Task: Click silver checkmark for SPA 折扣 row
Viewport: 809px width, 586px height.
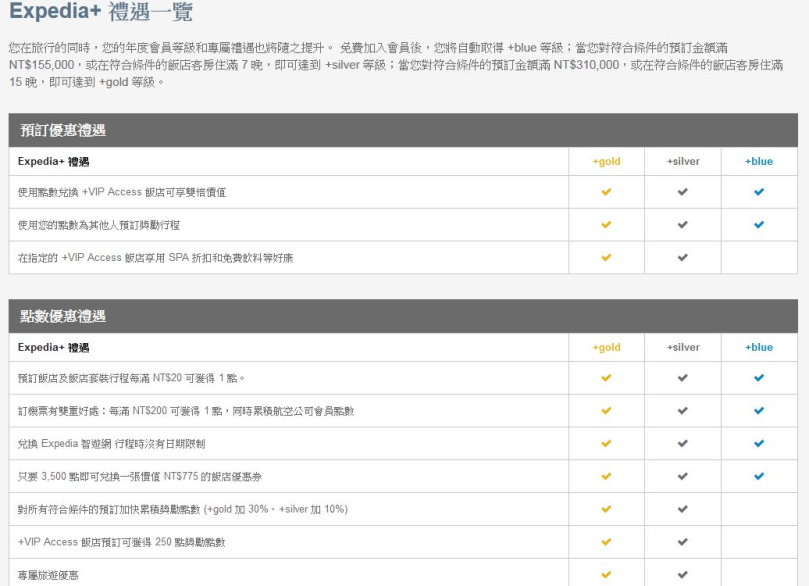Action: click(683, 257)
